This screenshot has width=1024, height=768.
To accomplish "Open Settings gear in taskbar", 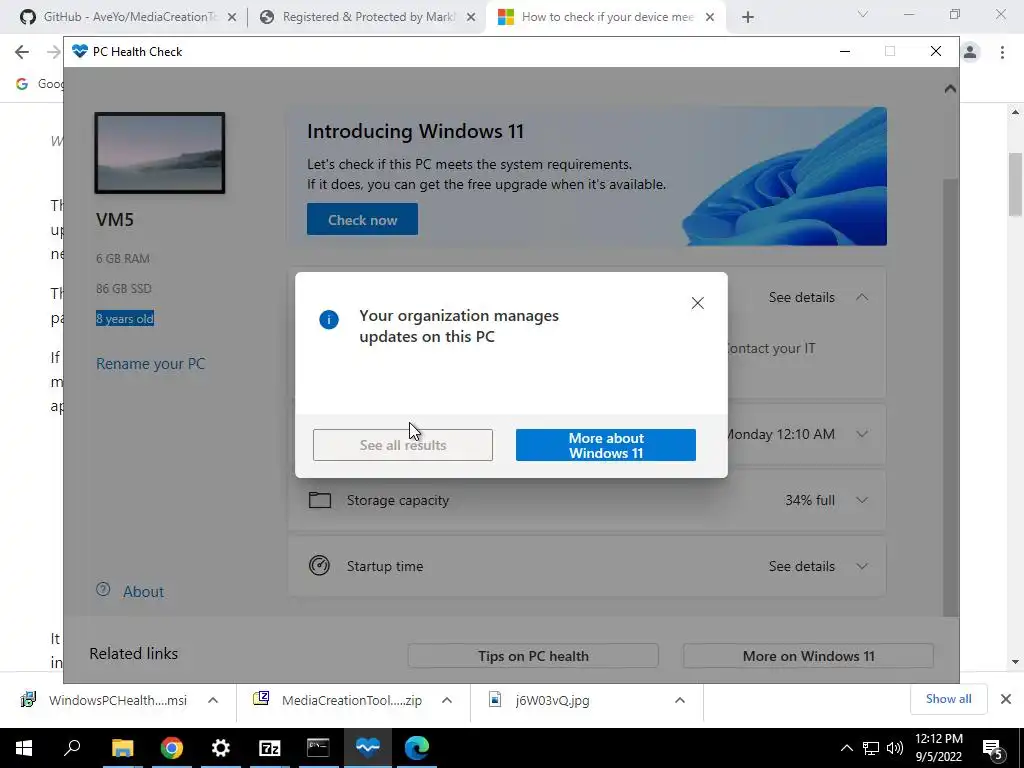I will click(221, 748).
